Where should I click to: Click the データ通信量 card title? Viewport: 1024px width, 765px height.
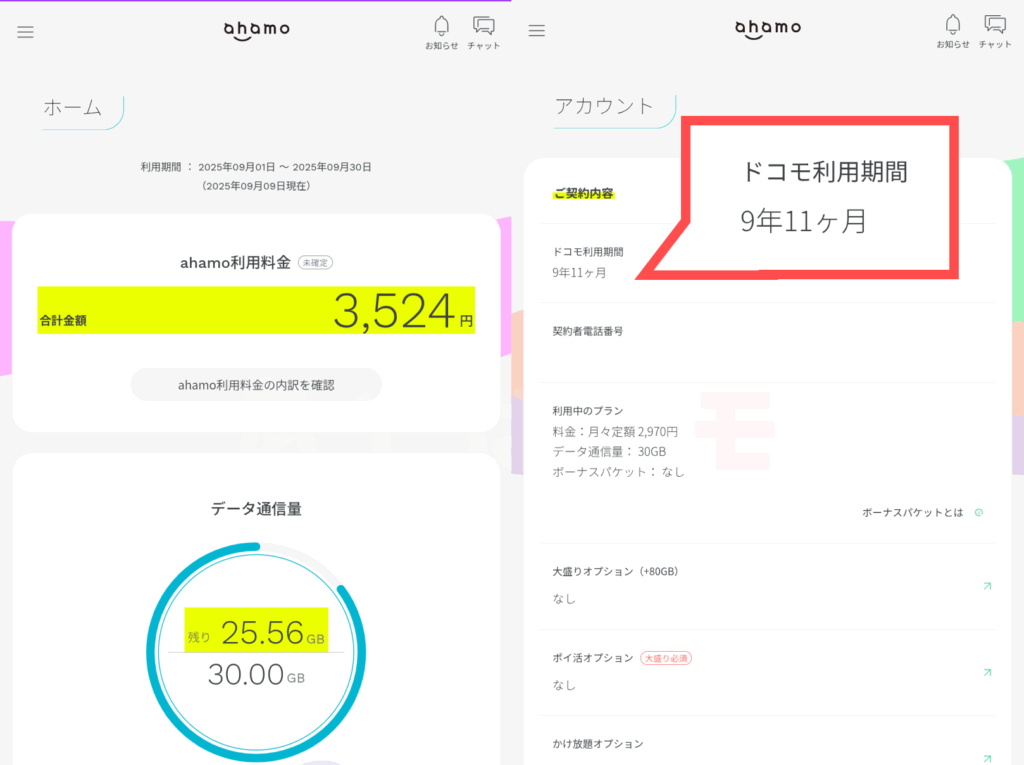[x=256, y=509]
